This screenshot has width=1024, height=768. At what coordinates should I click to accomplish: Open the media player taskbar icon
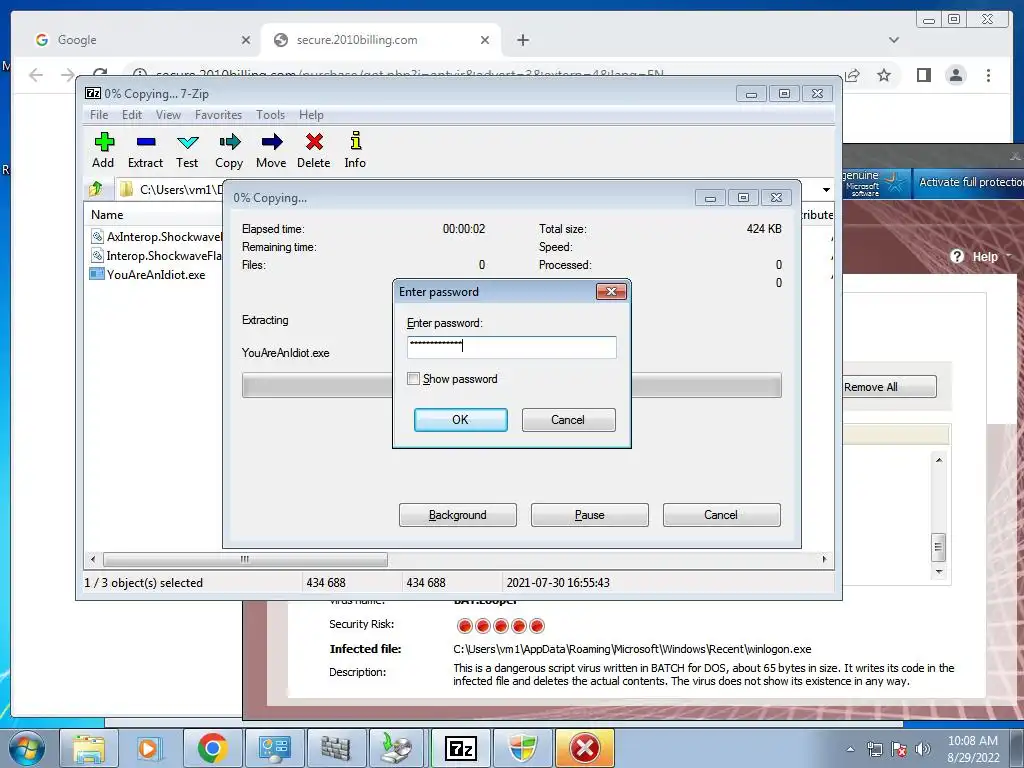(x=150, y=748)
